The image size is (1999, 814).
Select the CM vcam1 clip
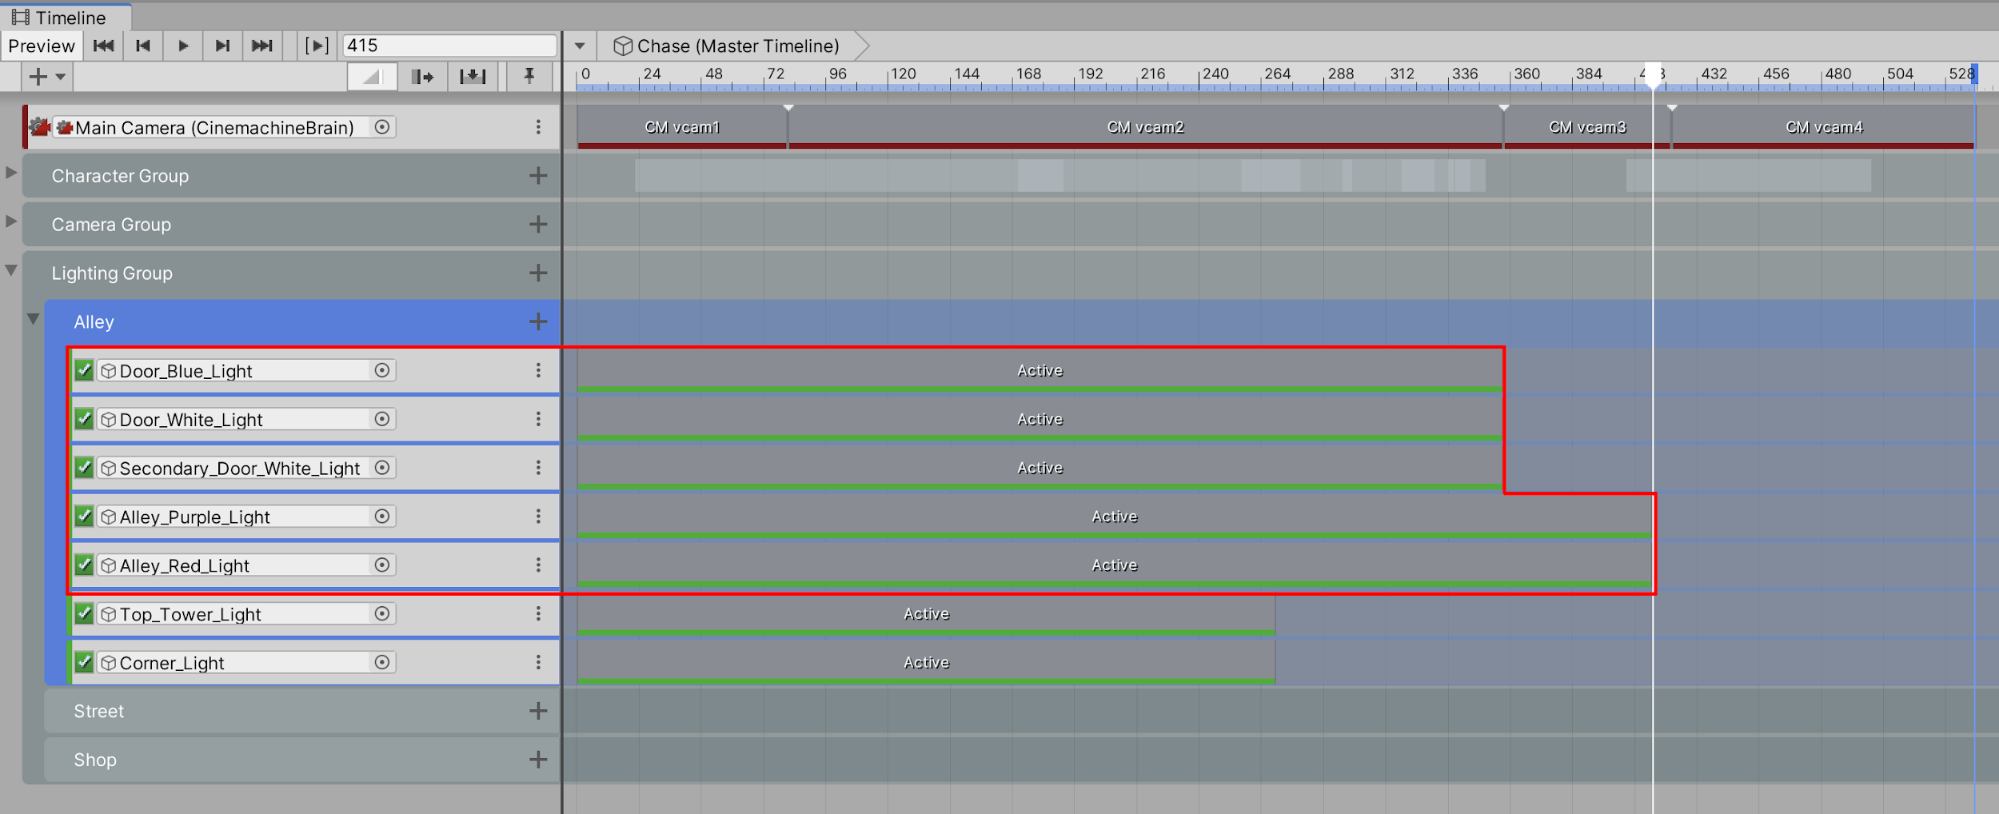tap(682, 127)
